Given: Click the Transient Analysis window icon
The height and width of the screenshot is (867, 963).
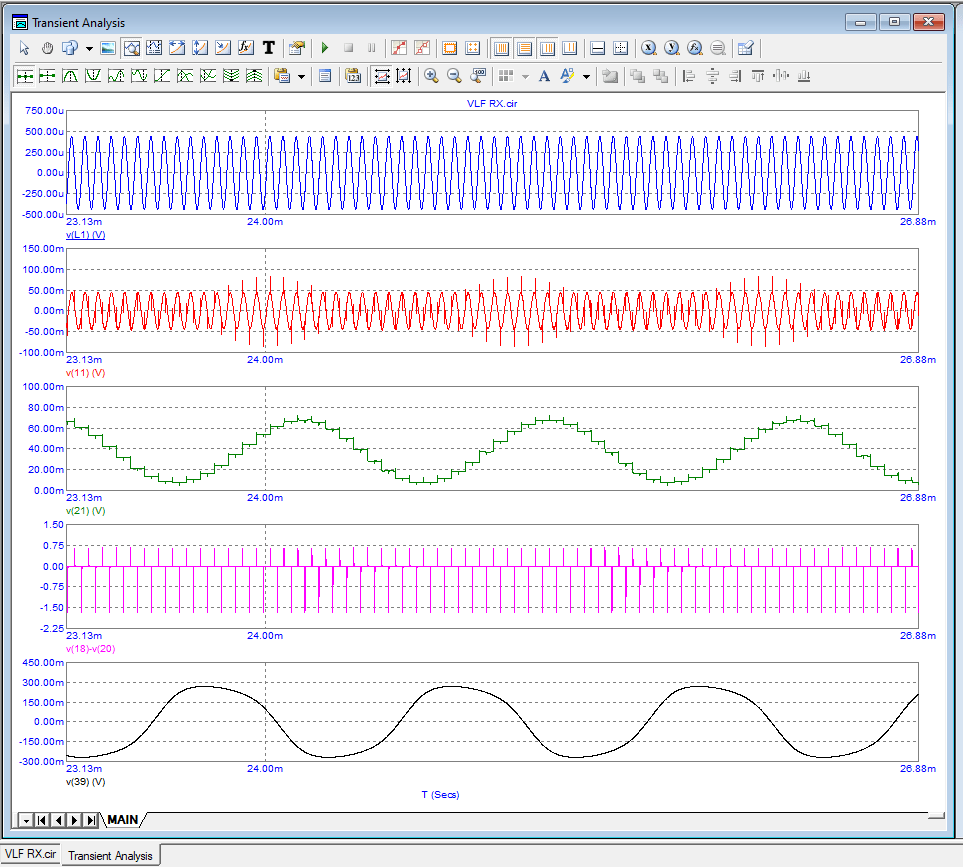Looking at the screenshot, I should (20, 23).
